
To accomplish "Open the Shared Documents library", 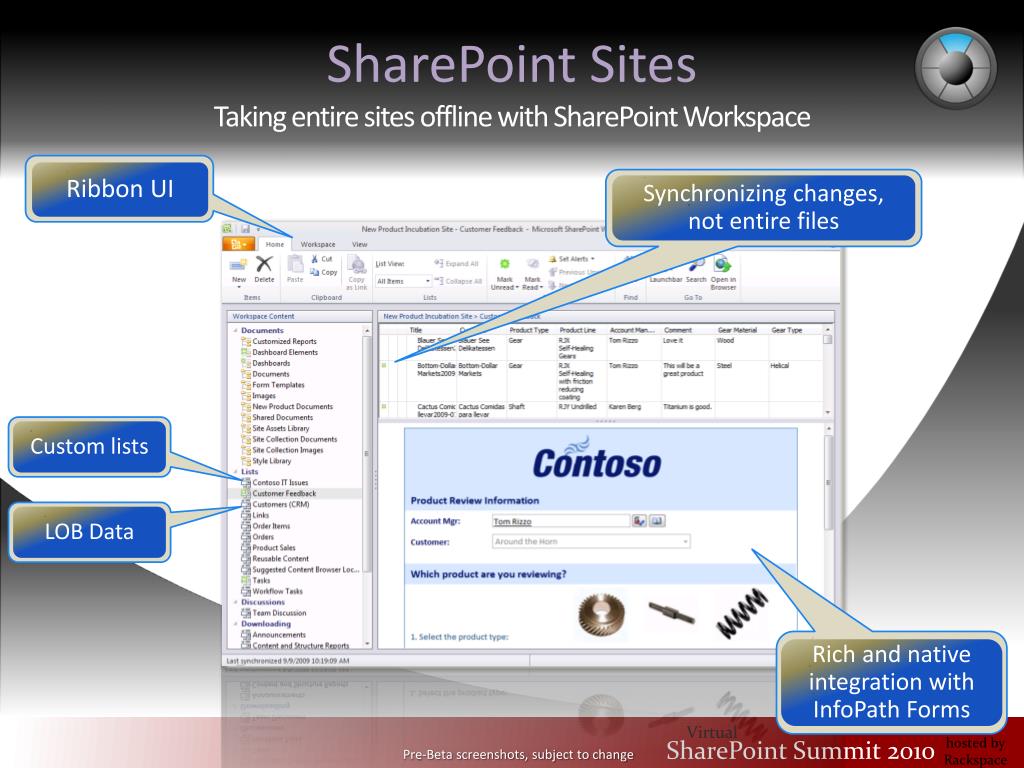I will [x=282, y=417].
